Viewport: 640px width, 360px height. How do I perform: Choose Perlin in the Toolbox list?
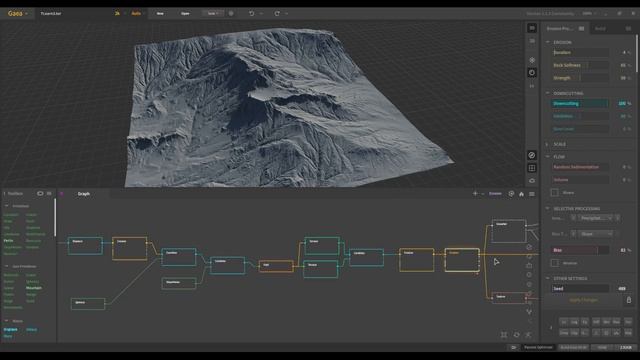pyautogui.click(x=8, y=241)
